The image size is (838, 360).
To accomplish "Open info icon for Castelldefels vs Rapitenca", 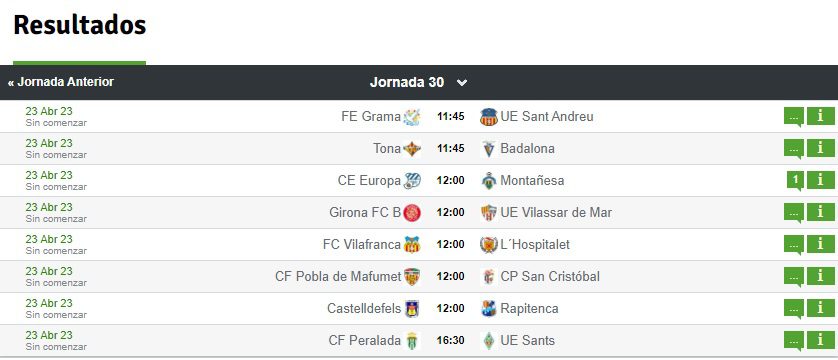I will 820,308.
